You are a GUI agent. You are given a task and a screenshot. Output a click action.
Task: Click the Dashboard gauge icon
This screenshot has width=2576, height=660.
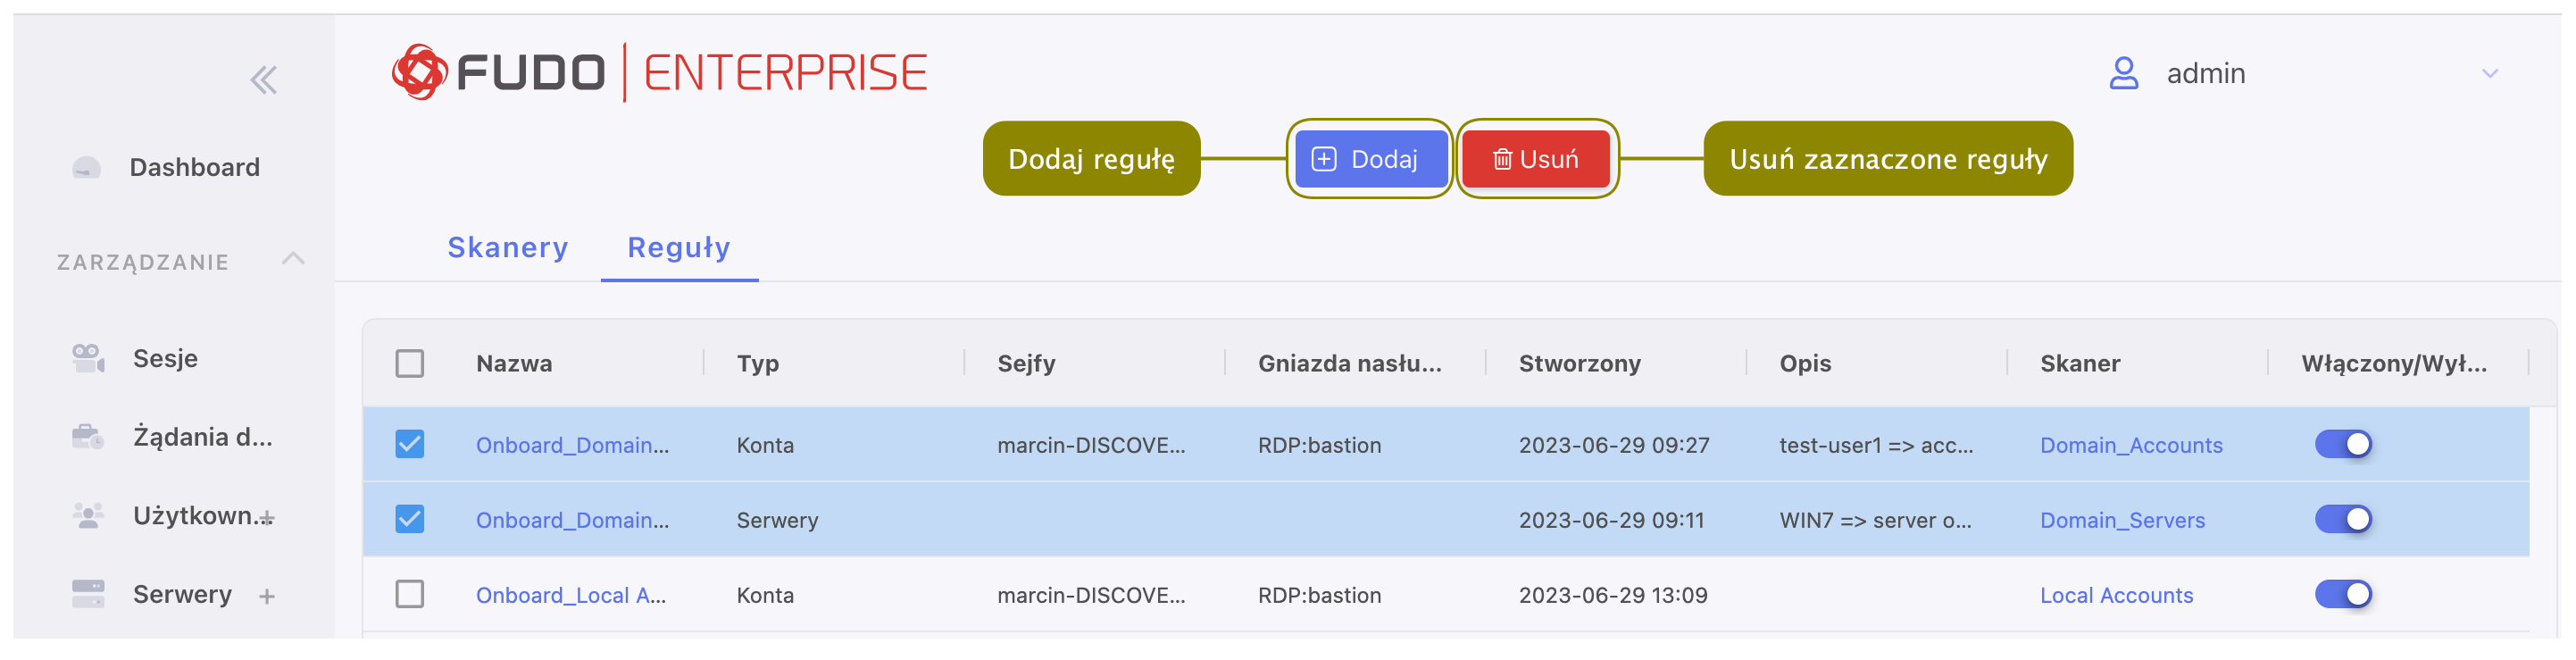(87, 167)
